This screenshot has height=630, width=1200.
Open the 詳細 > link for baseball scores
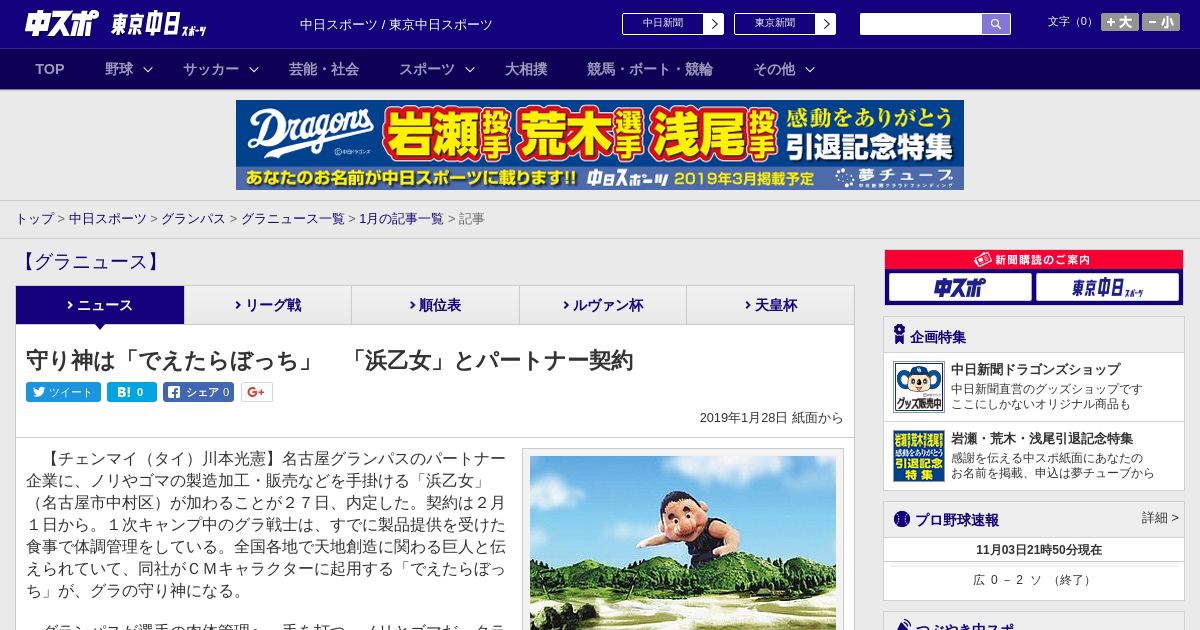click(x=1160, y=518)
